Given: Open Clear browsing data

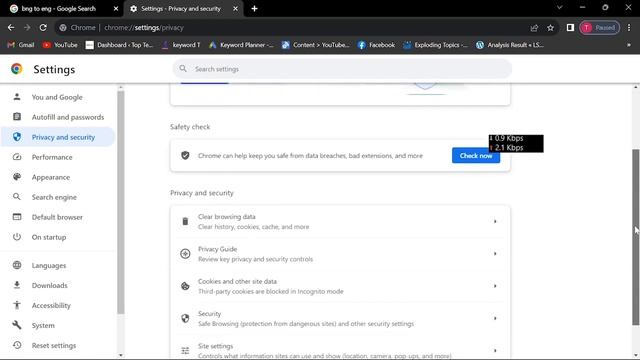Looking at the screenshot, I should 340,222.
